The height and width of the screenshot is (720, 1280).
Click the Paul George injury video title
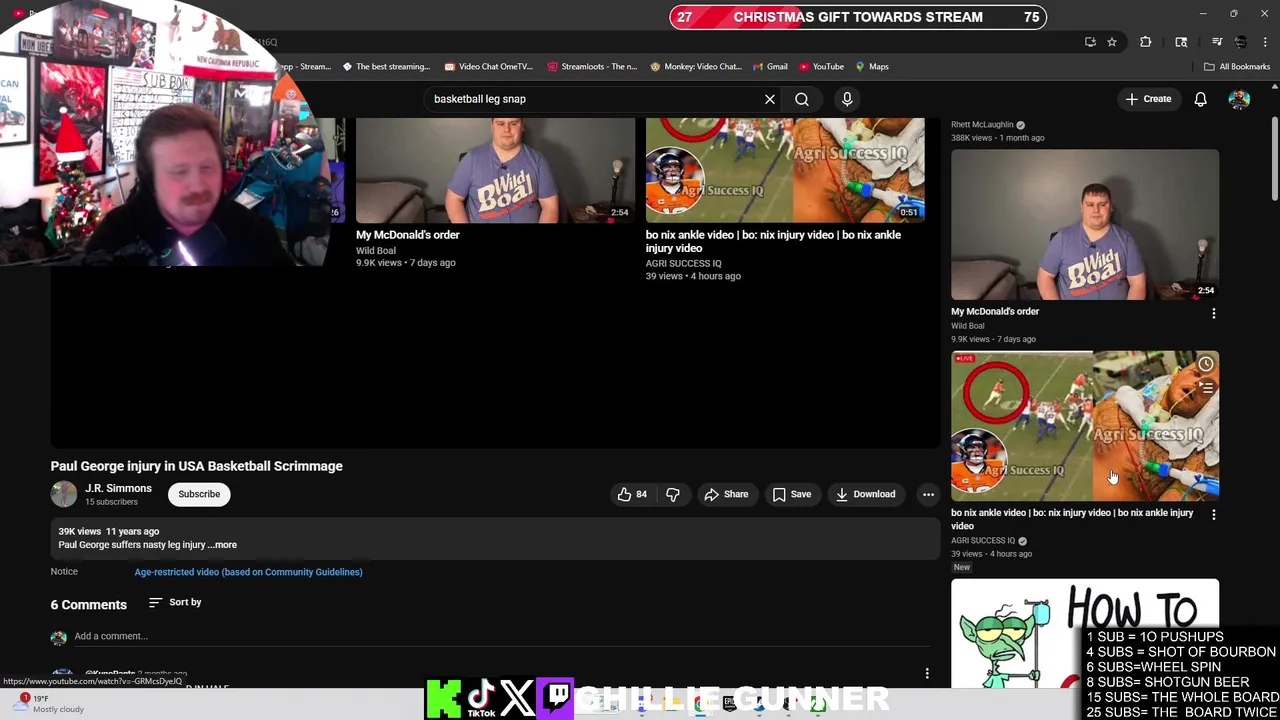197,466
